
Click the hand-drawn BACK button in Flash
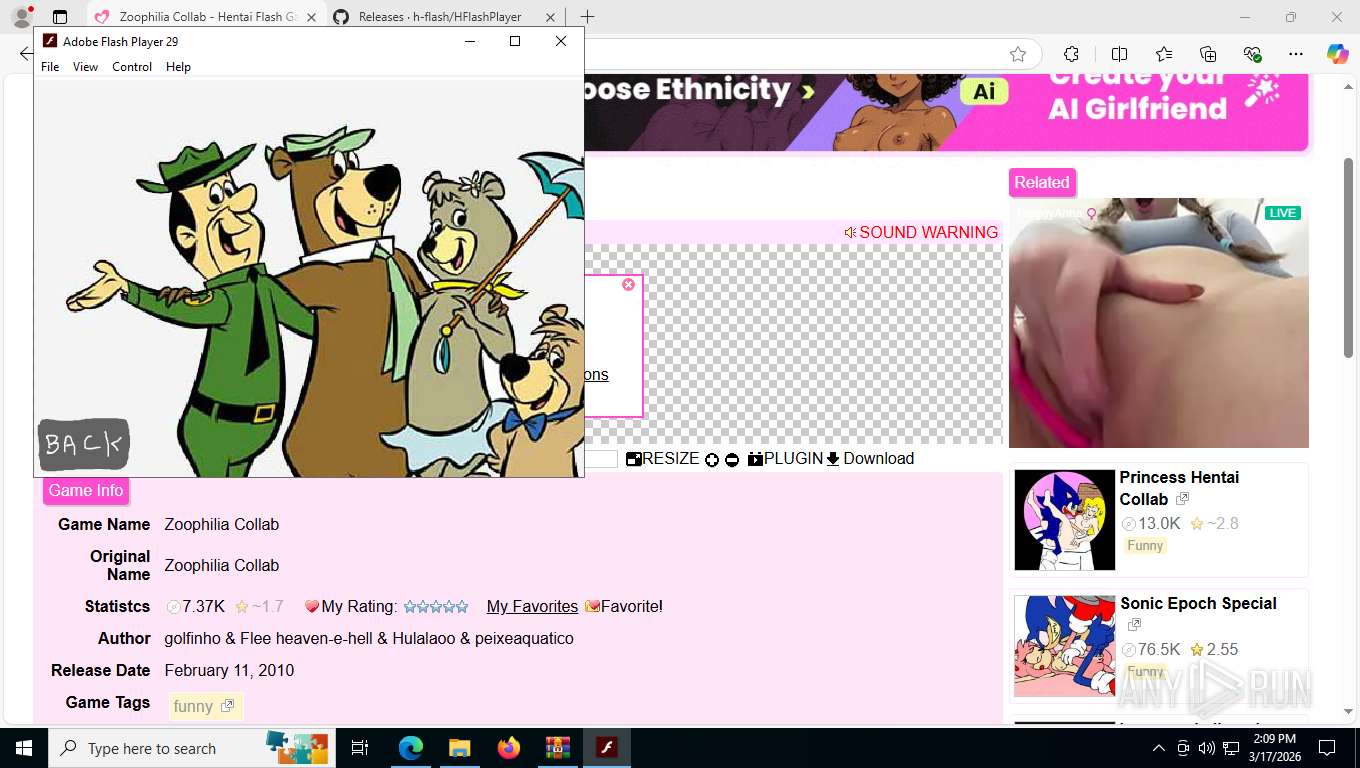coord(84,444)
